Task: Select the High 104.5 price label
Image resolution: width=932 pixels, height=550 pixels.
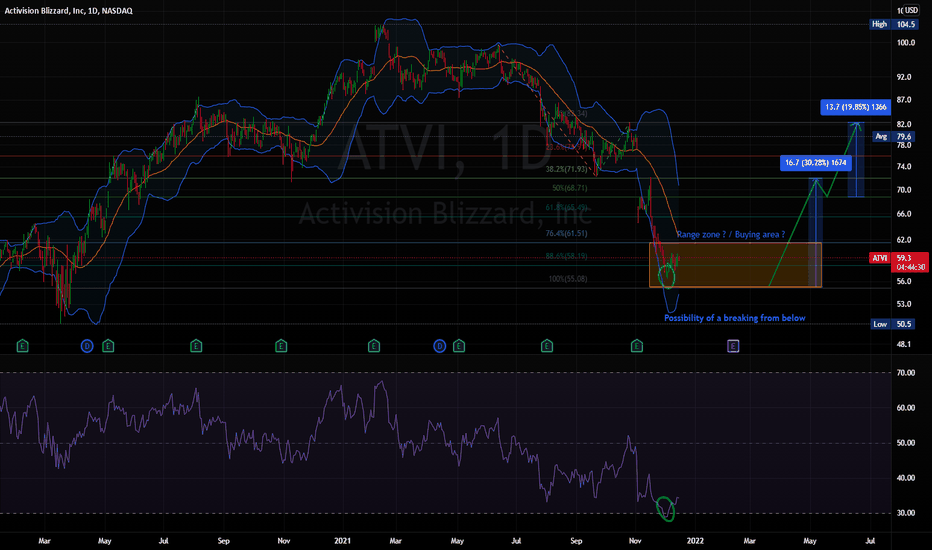Action: [x=893, y=24]
